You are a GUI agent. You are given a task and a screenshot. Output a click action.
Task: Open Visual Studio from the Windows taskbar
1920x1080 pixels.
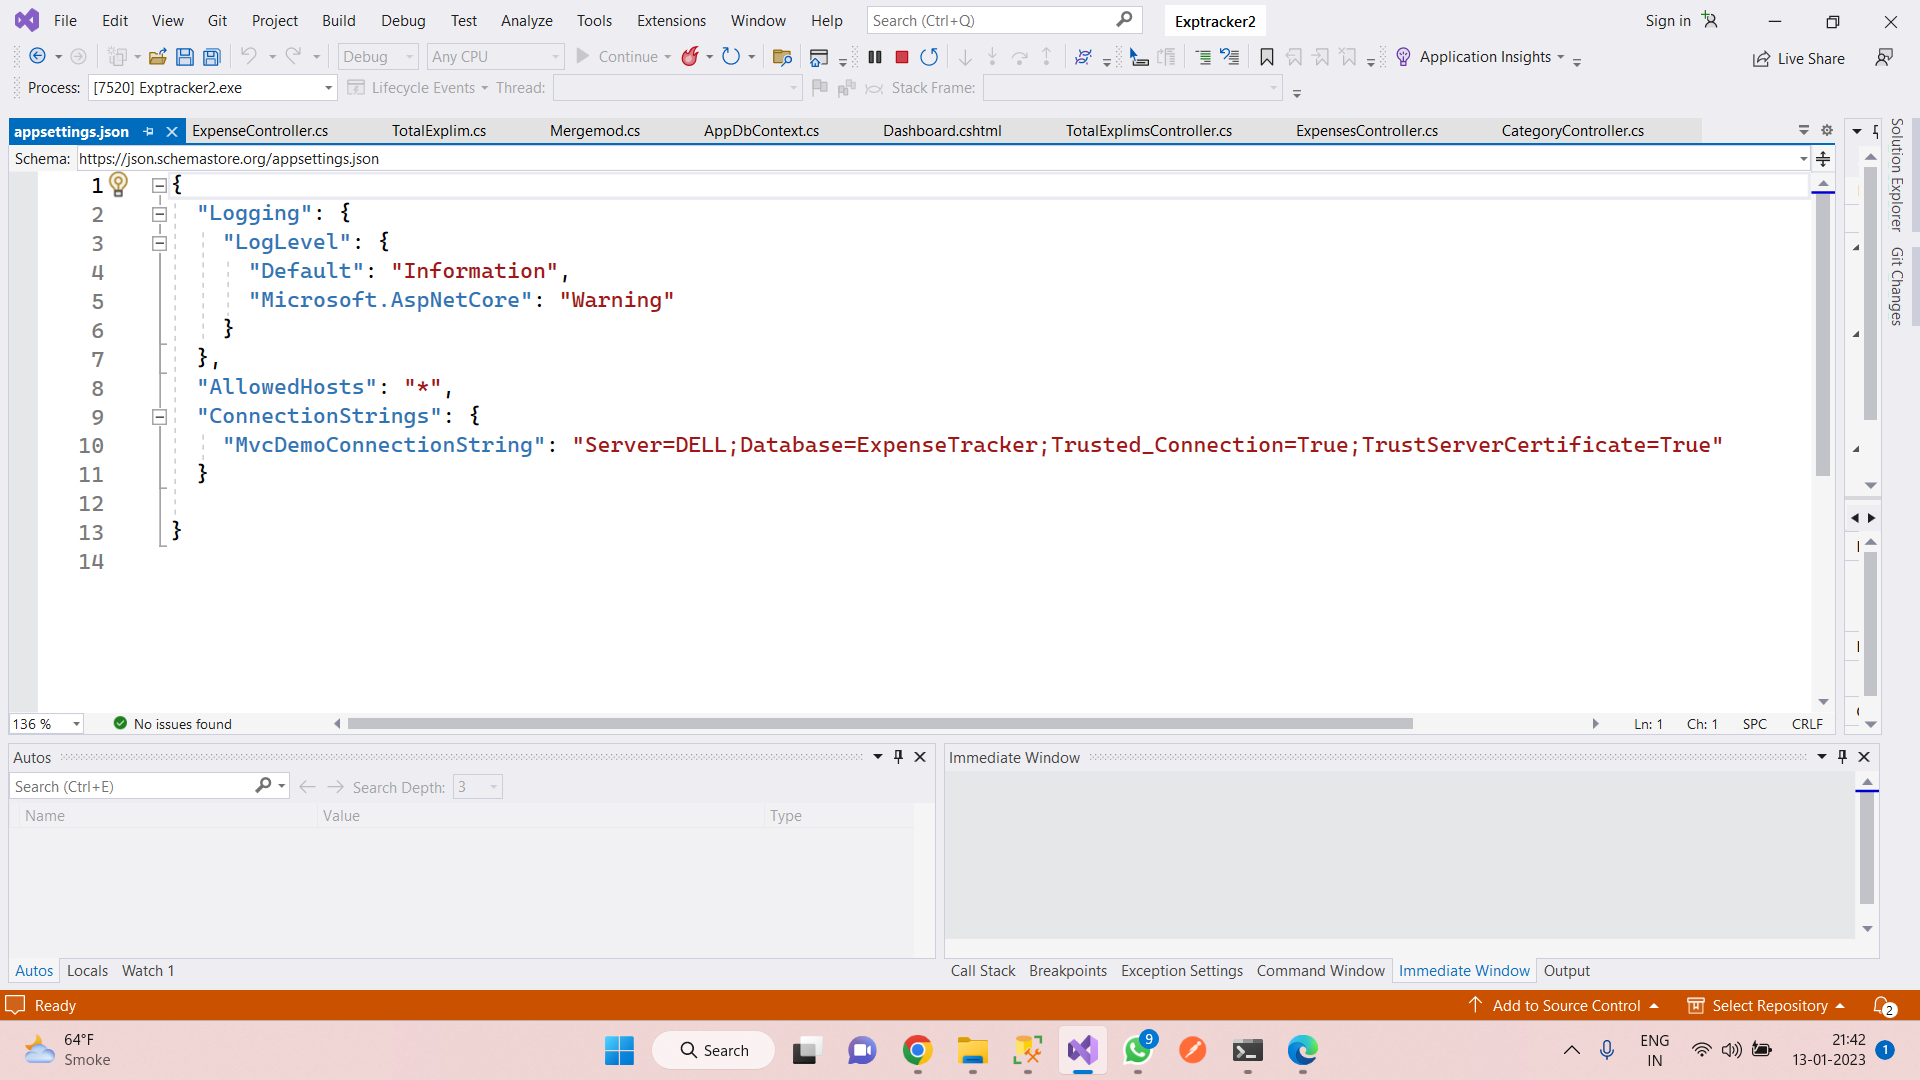pyautogui.click(x=1082, y=1050)
